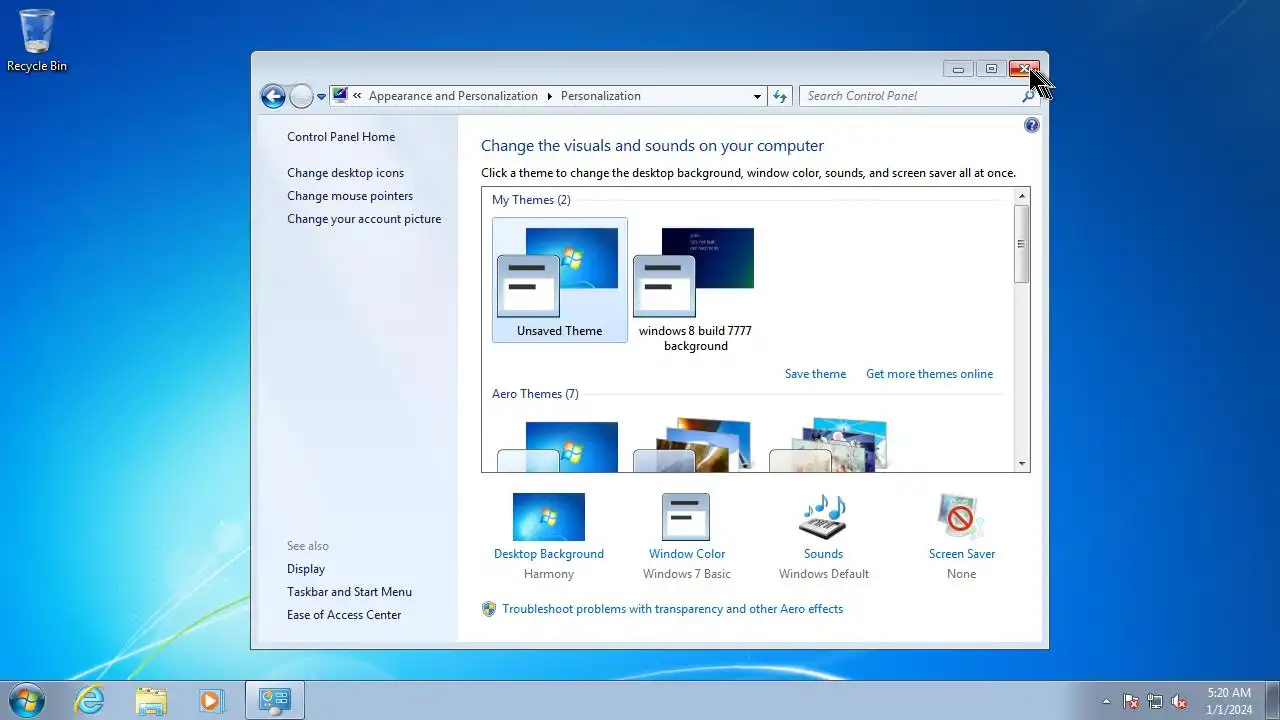
Task: Click Troubleshoot problems with transparency link
Action: [x=672, y=609]
